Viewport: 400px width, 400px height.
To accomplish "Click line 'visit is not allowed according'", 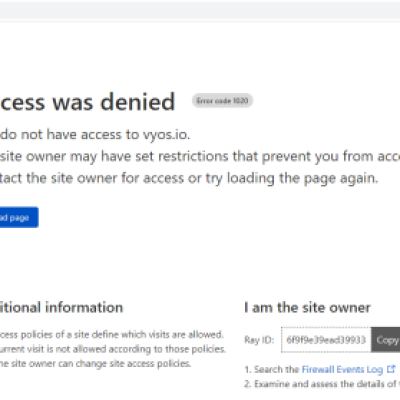I will coord(113,349).
